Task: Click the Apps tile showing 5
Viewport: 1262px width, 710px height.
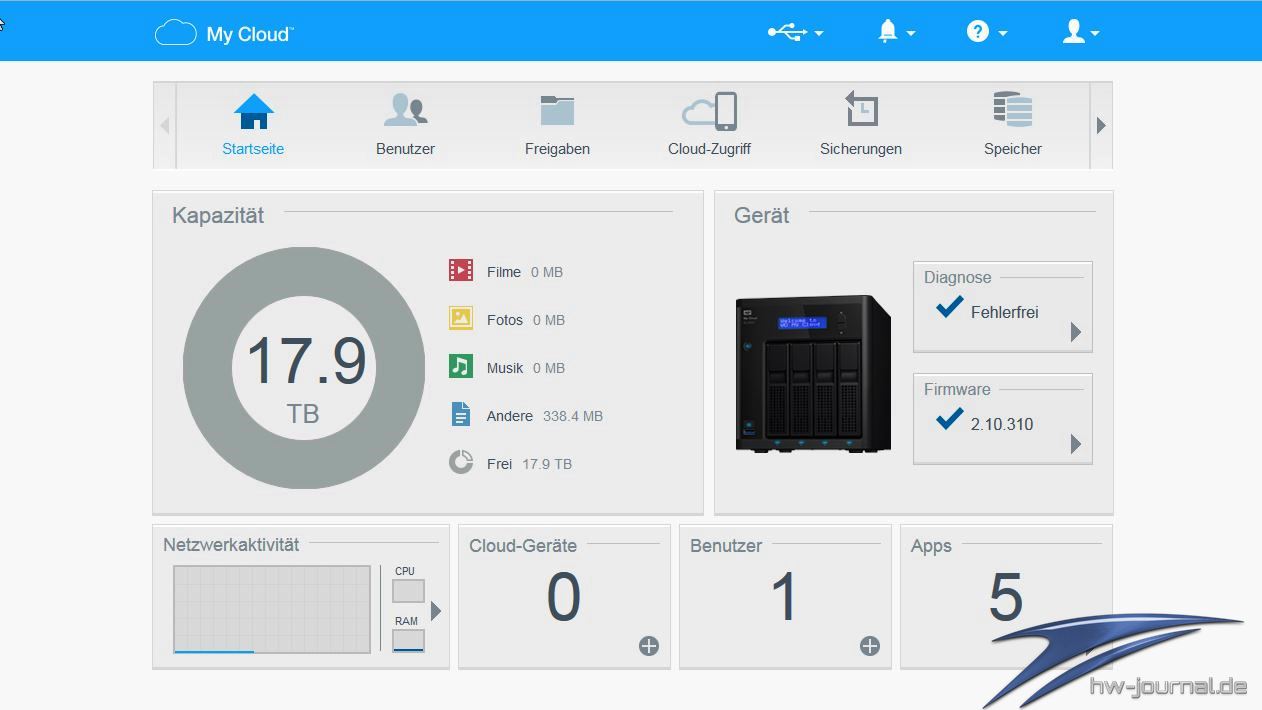Action: pos(1005,597)
